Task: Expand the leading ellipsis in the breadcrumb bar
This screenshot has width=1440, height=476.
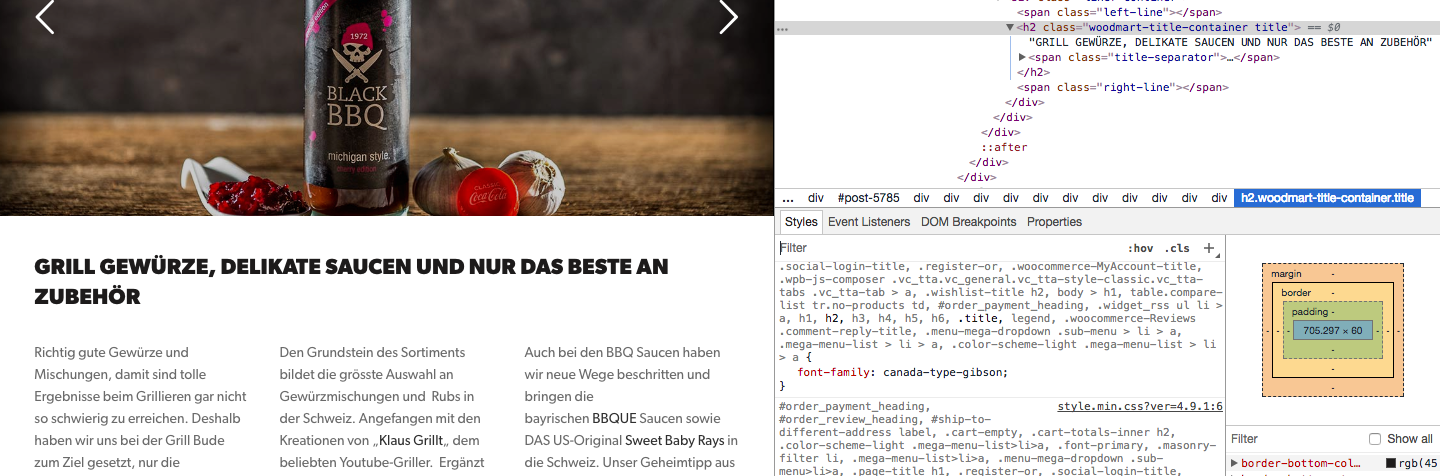Action: [x=788, y=198]
